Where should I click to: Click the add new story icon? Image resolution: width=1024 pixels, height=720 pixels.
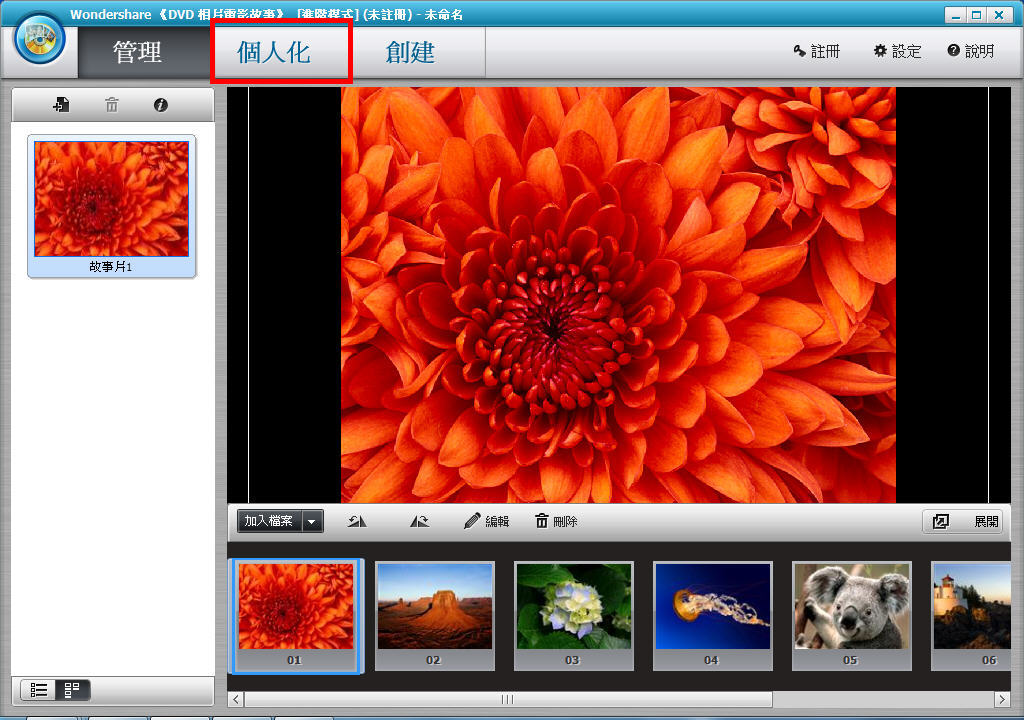pyautogui.click(x=62, y=105)
